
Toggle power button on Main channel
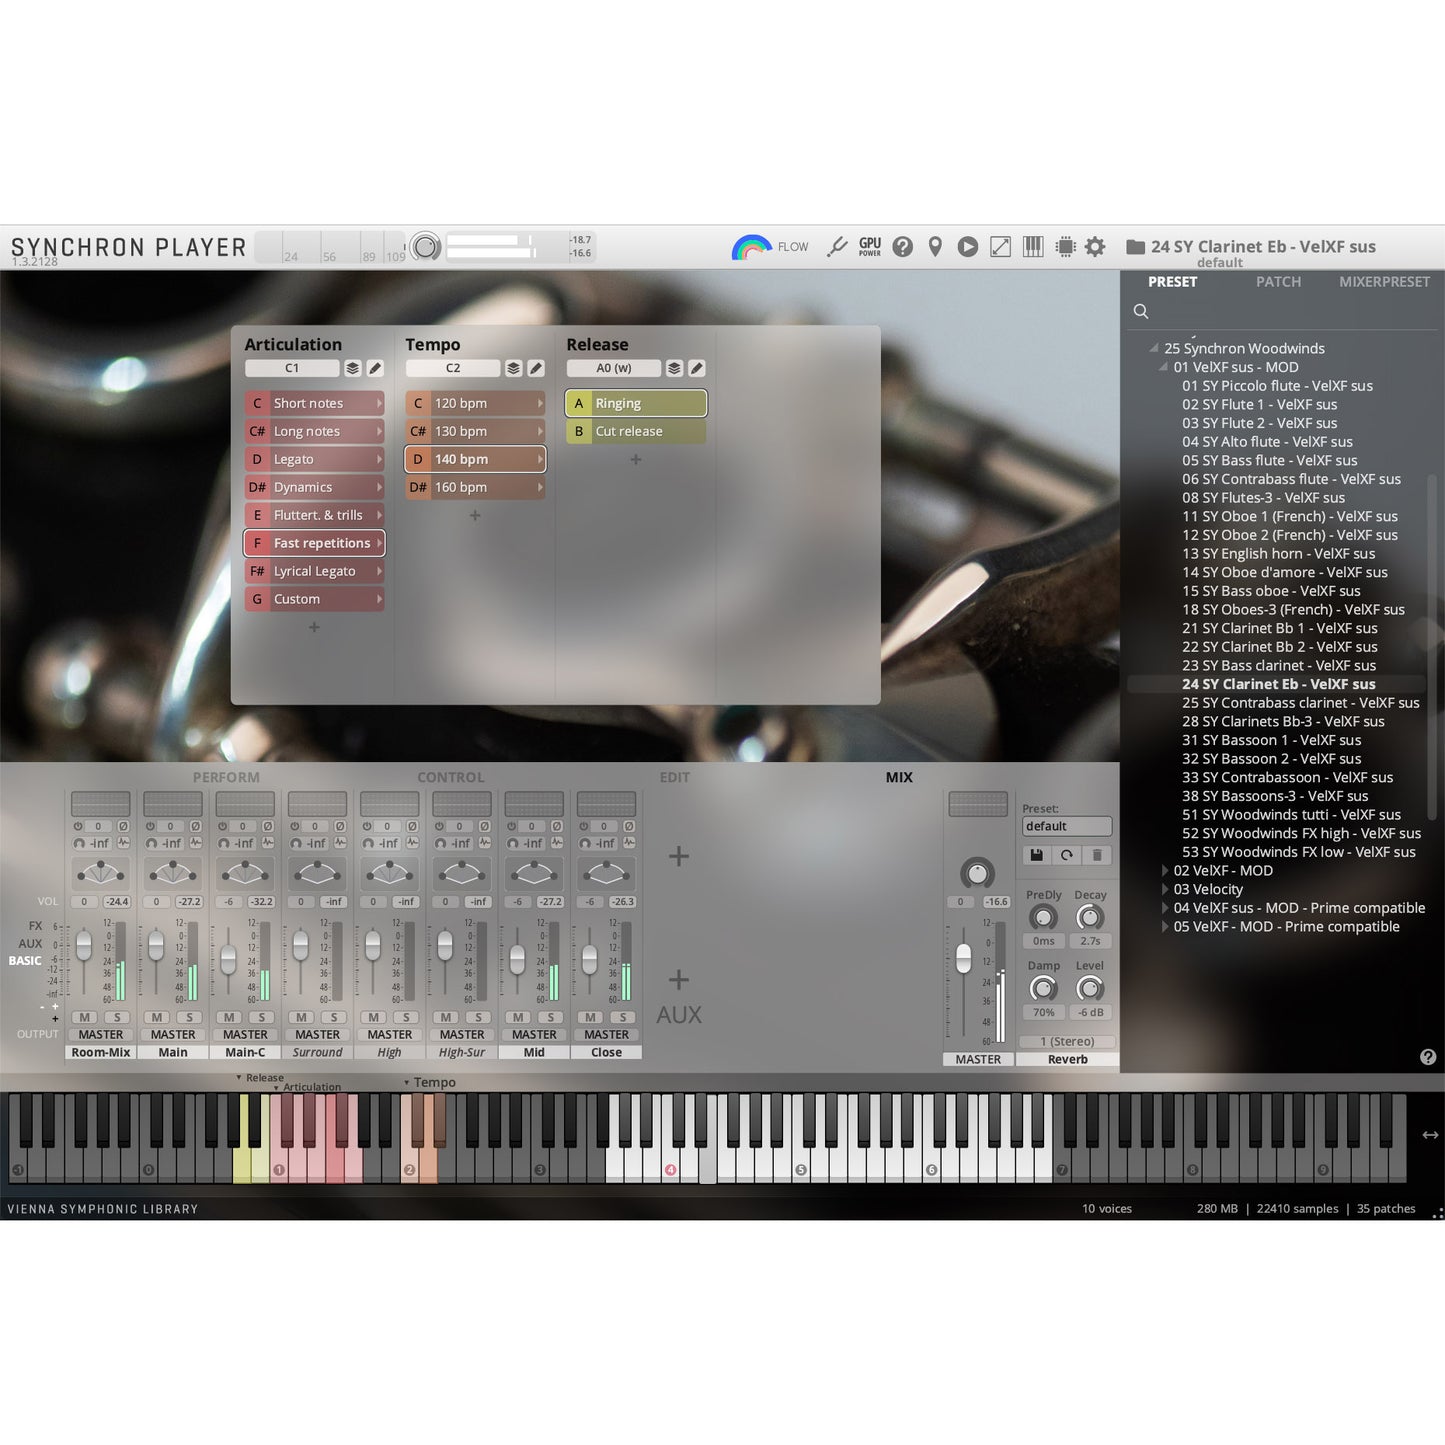coord(150,826)
